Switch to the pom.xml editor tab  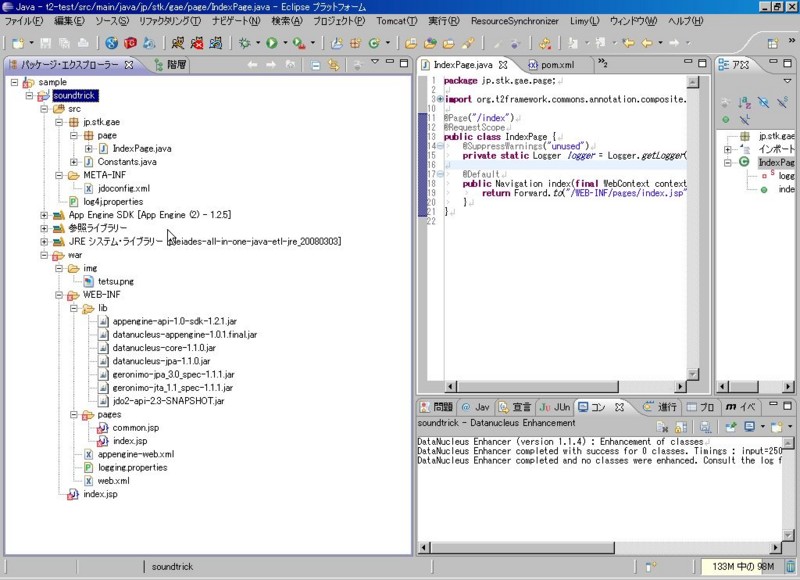pos(551,65)
